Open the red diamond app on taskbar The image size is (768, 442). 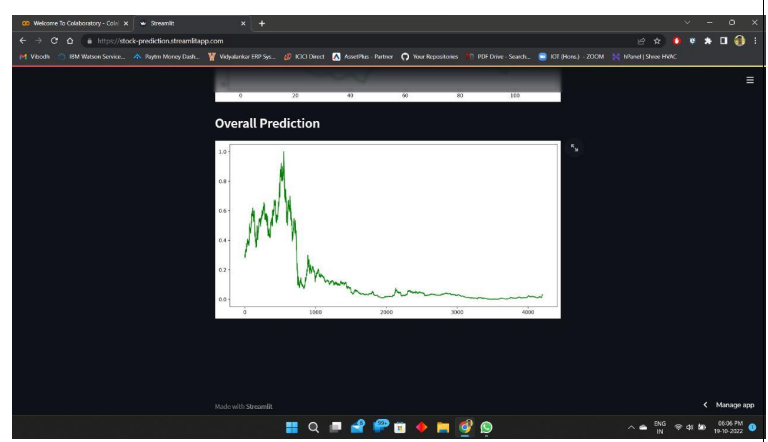421,427
